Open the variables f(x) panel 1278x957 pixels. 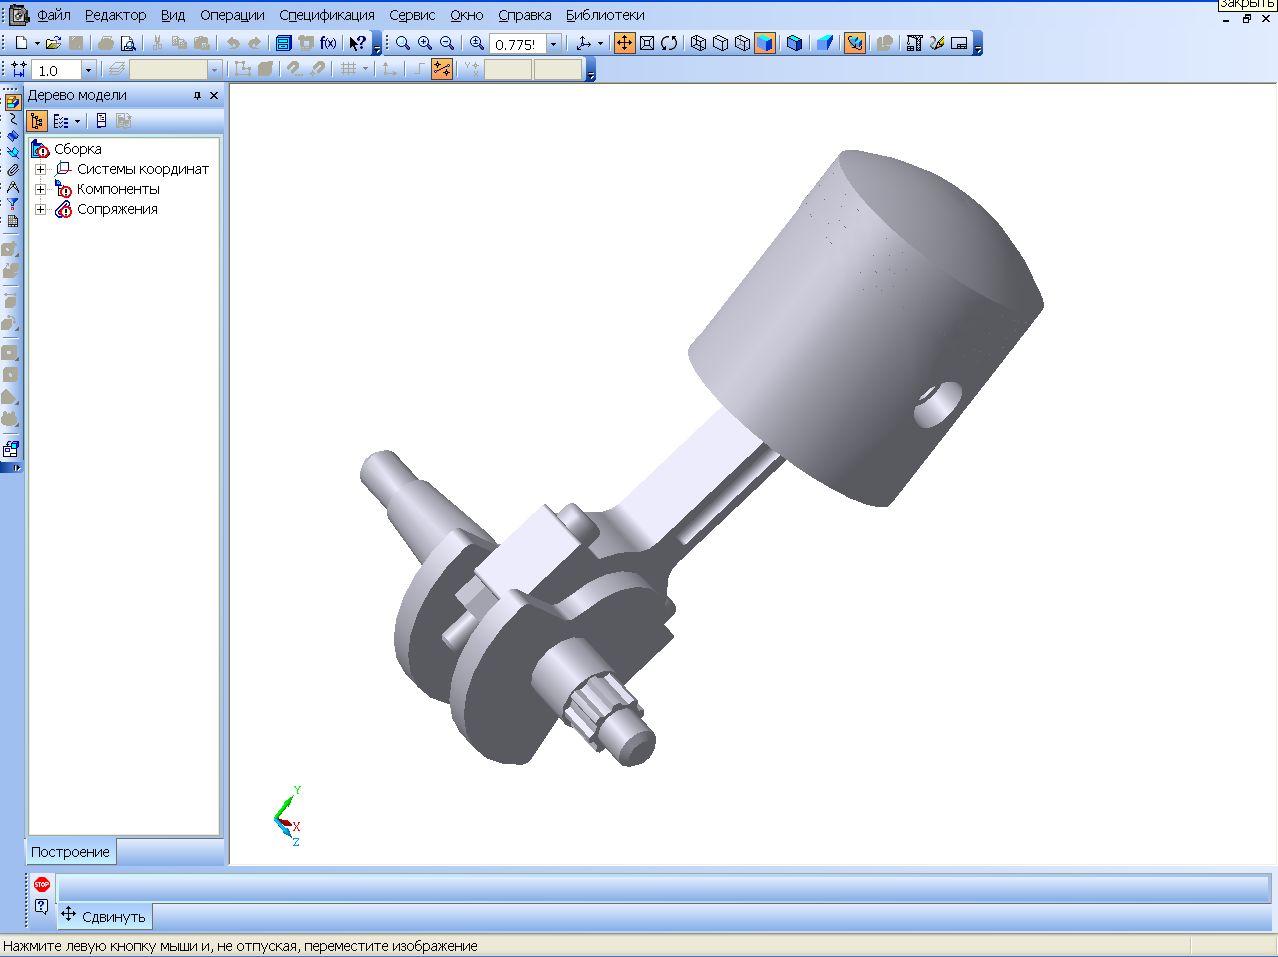pos(328,43)
